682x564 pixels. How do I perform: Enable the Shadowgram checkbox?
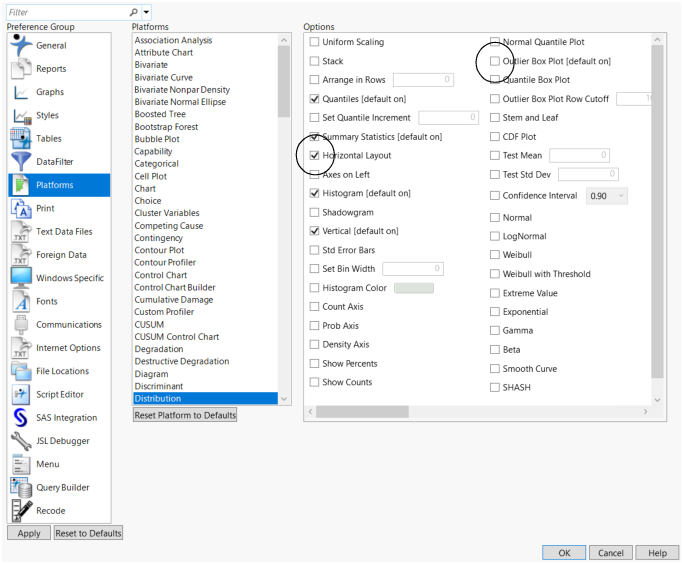(314, 212)
